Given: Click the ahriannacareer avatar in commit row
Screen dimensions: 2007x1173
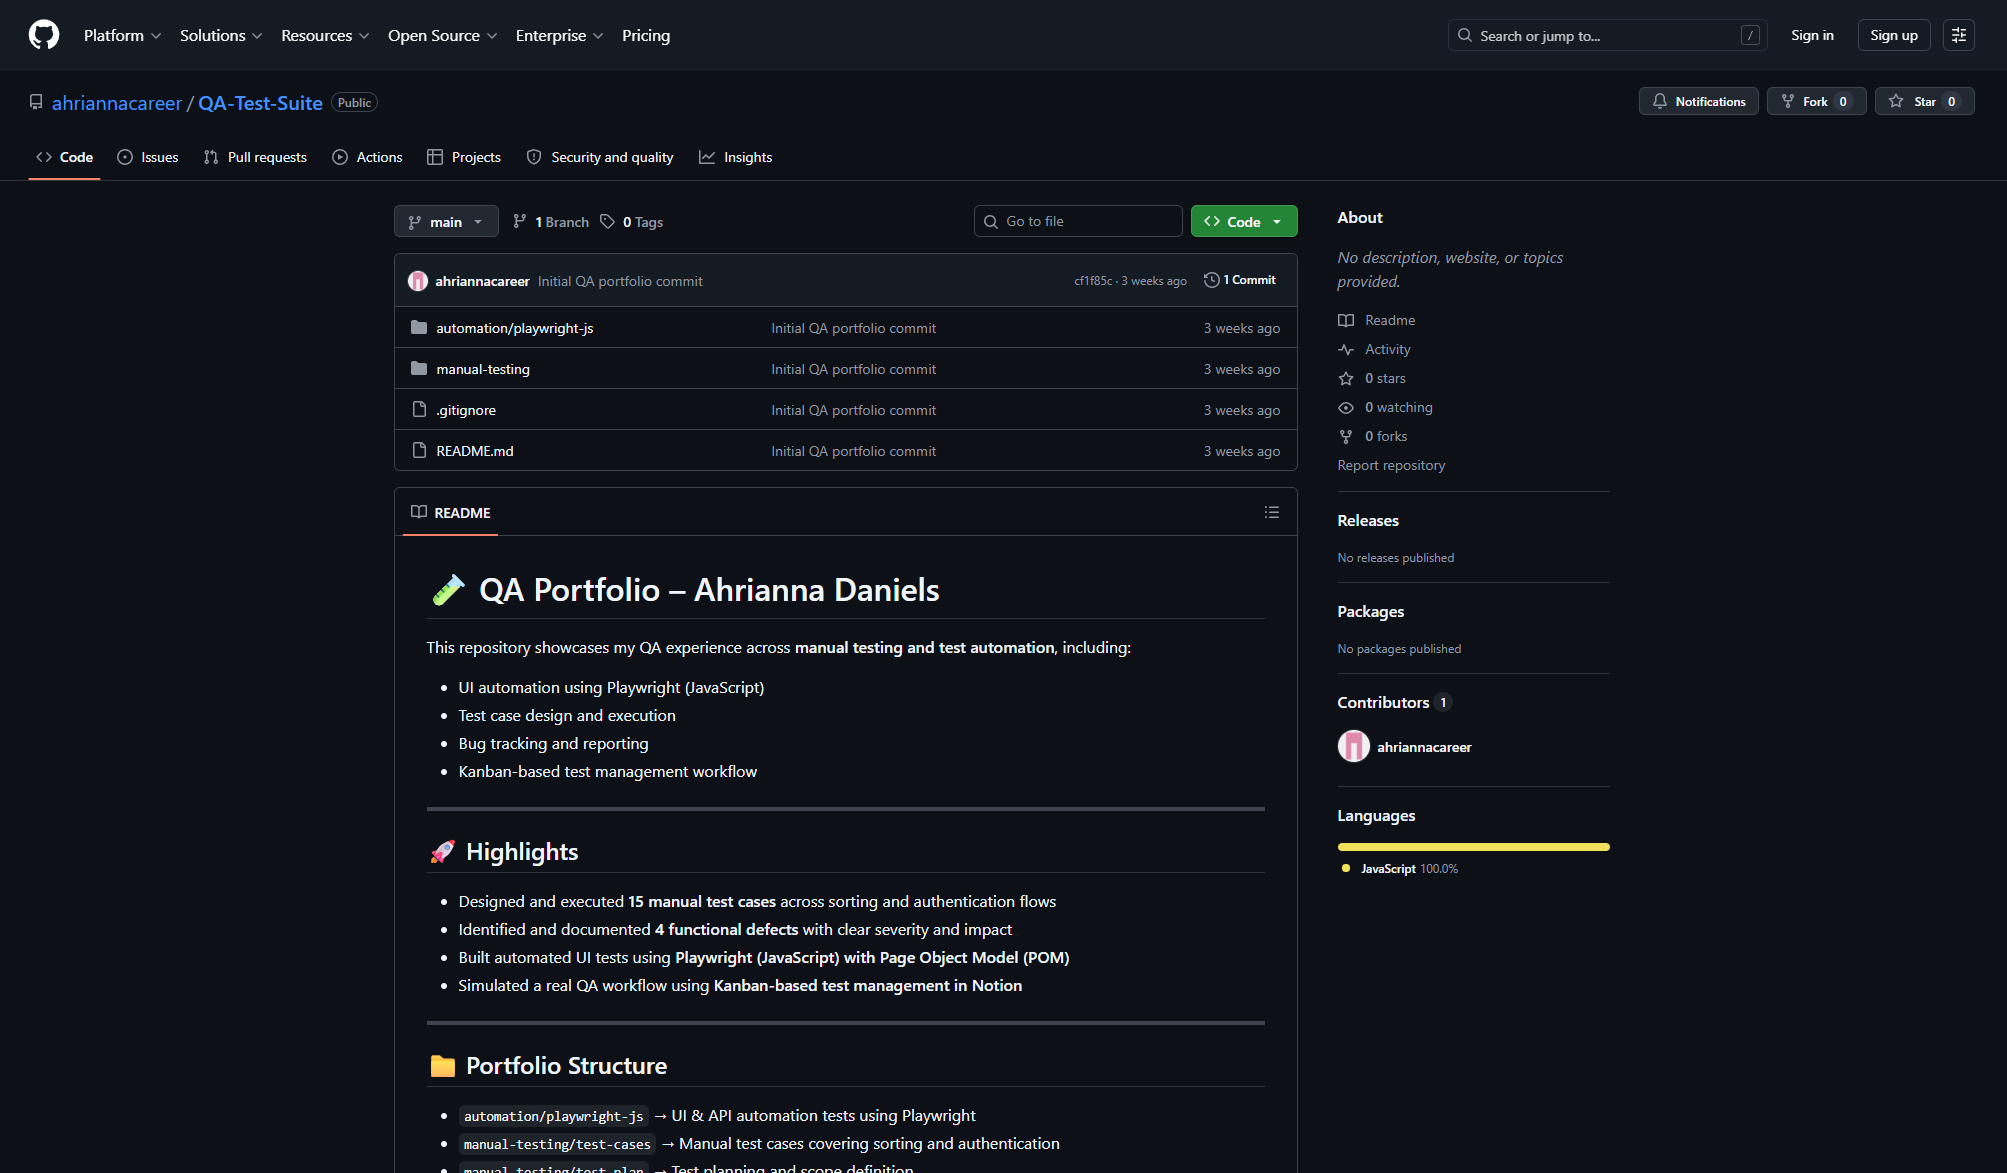Looking at the screenshot, I should coord(418,281).
